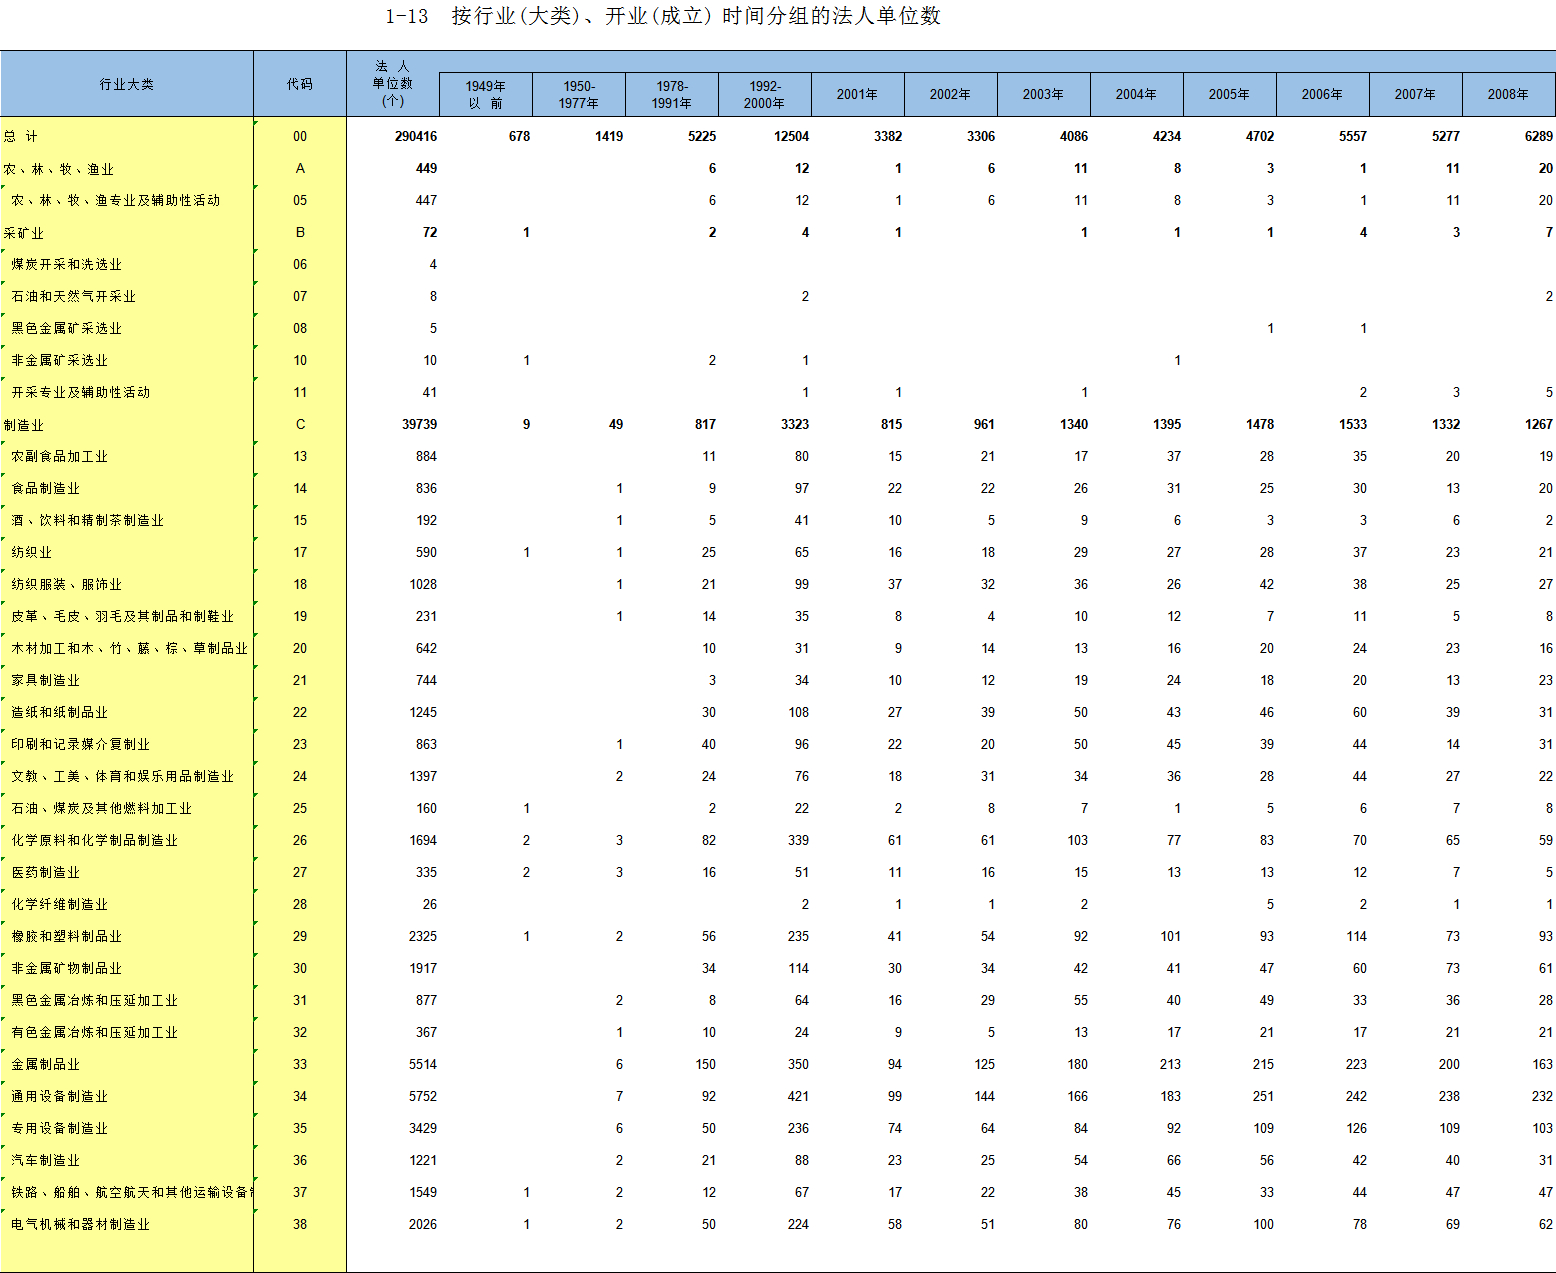Select 文教、工美、体育和娱乐用品制造业 row label

coord(123,777)
